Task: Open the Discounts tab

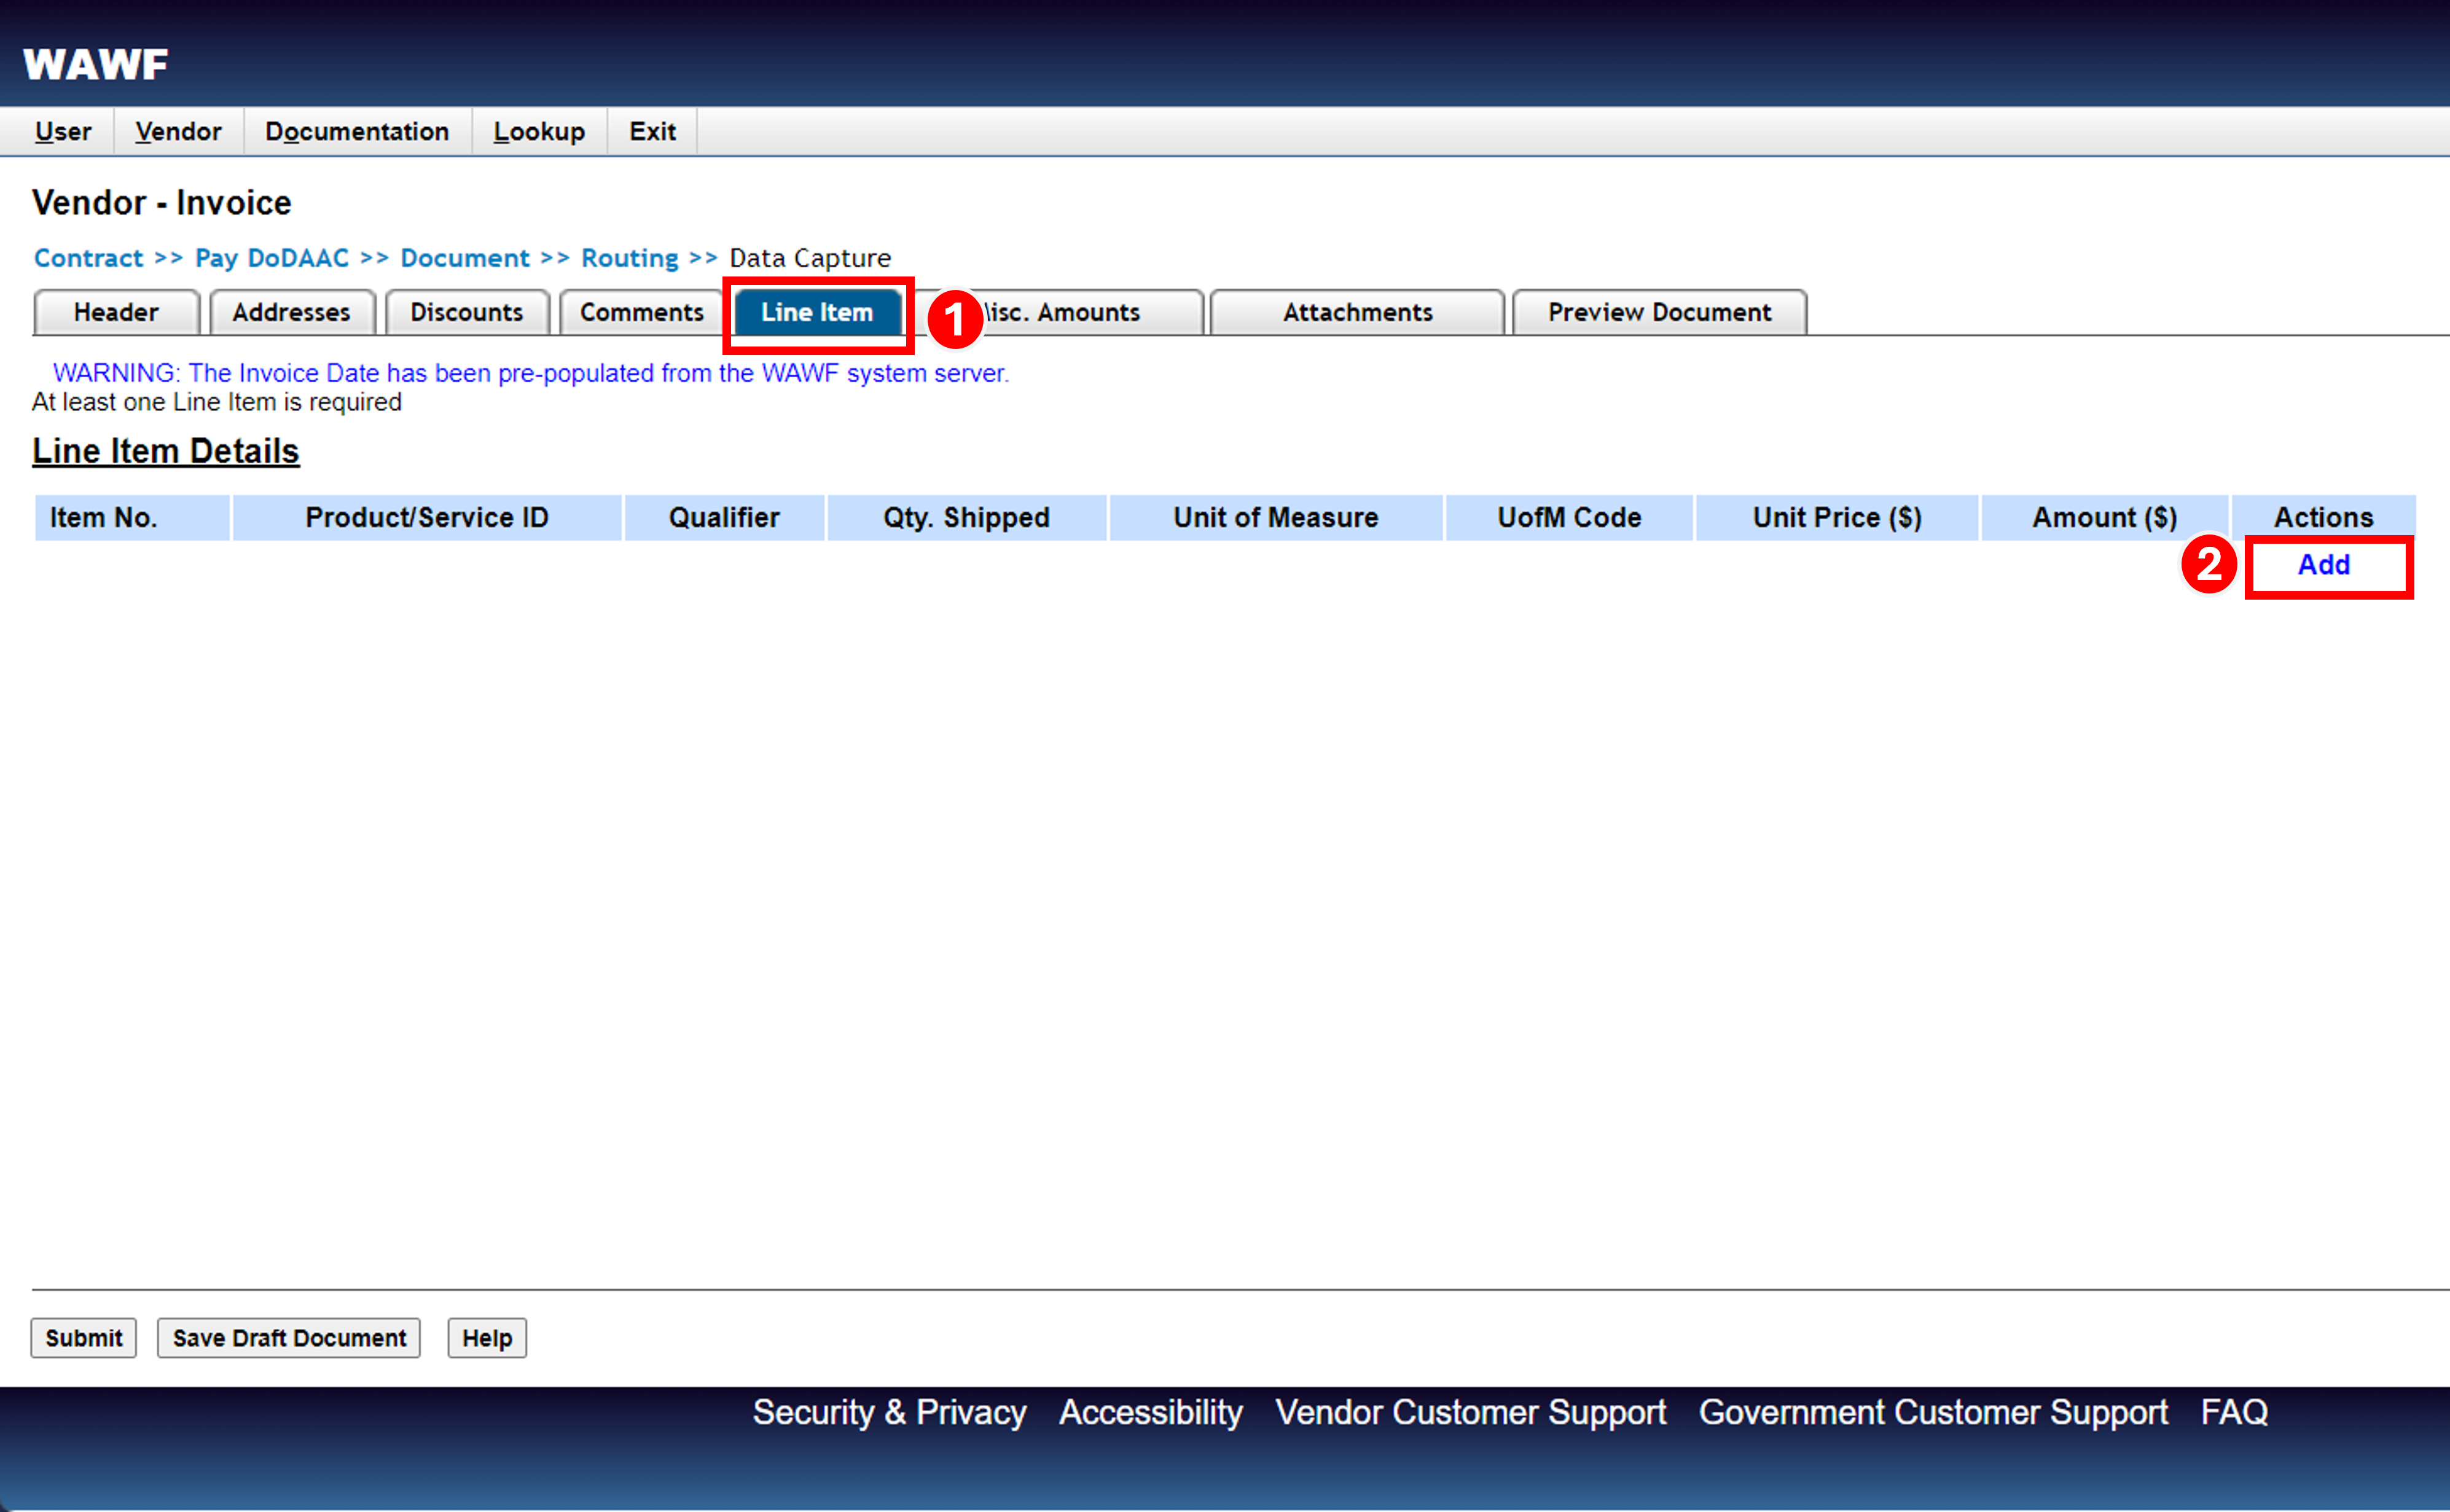Action: tap(466, 312)
